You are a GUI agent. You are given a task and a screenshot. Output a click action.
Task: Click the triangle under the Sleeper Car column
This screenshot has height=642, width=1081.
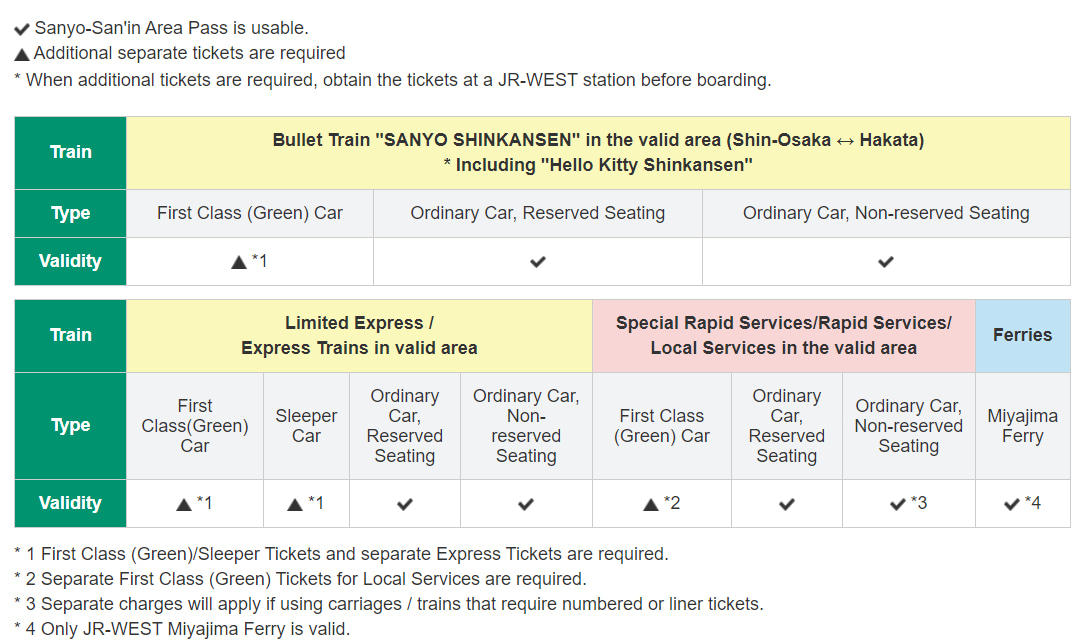tap(295, 505)
